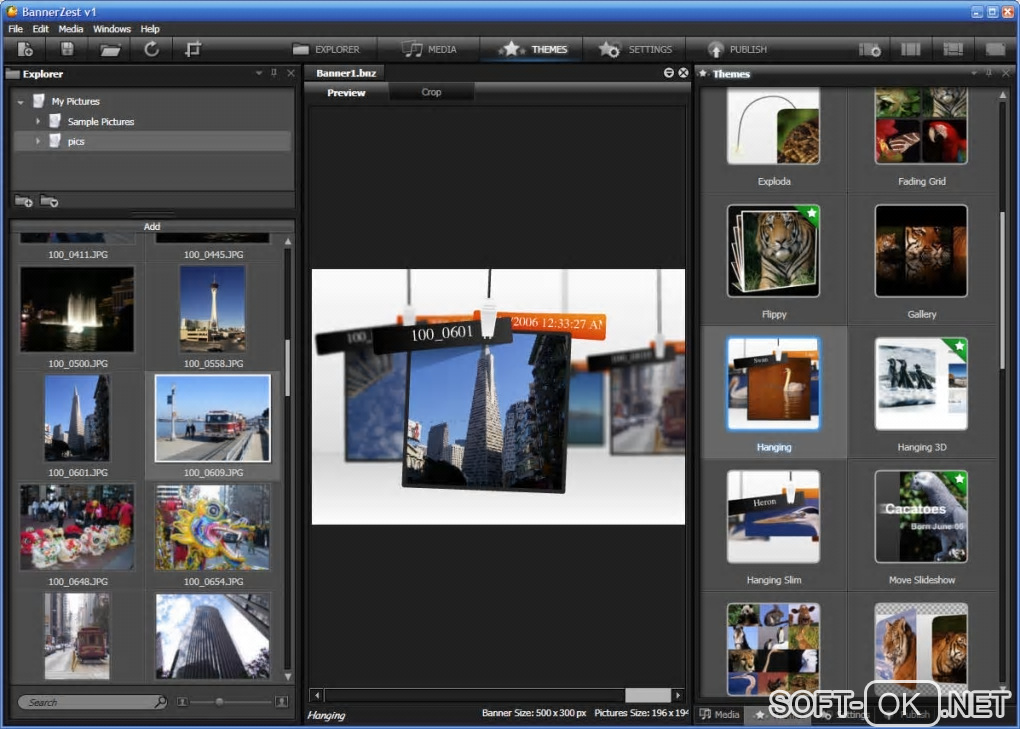Screen dimensions: 1020x729
Task: Open the Edit menu
Action: click(x=40, y=29)
